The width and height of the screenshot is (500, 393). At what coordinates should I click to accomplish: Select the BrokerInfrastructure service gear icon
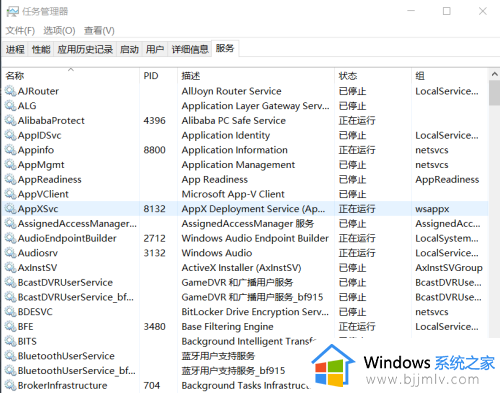(10, 385)
